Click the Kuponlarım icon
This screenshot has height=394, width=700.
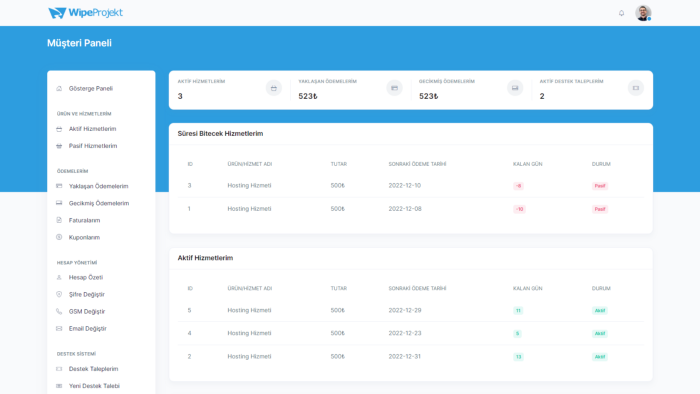(x=59, y=237)
